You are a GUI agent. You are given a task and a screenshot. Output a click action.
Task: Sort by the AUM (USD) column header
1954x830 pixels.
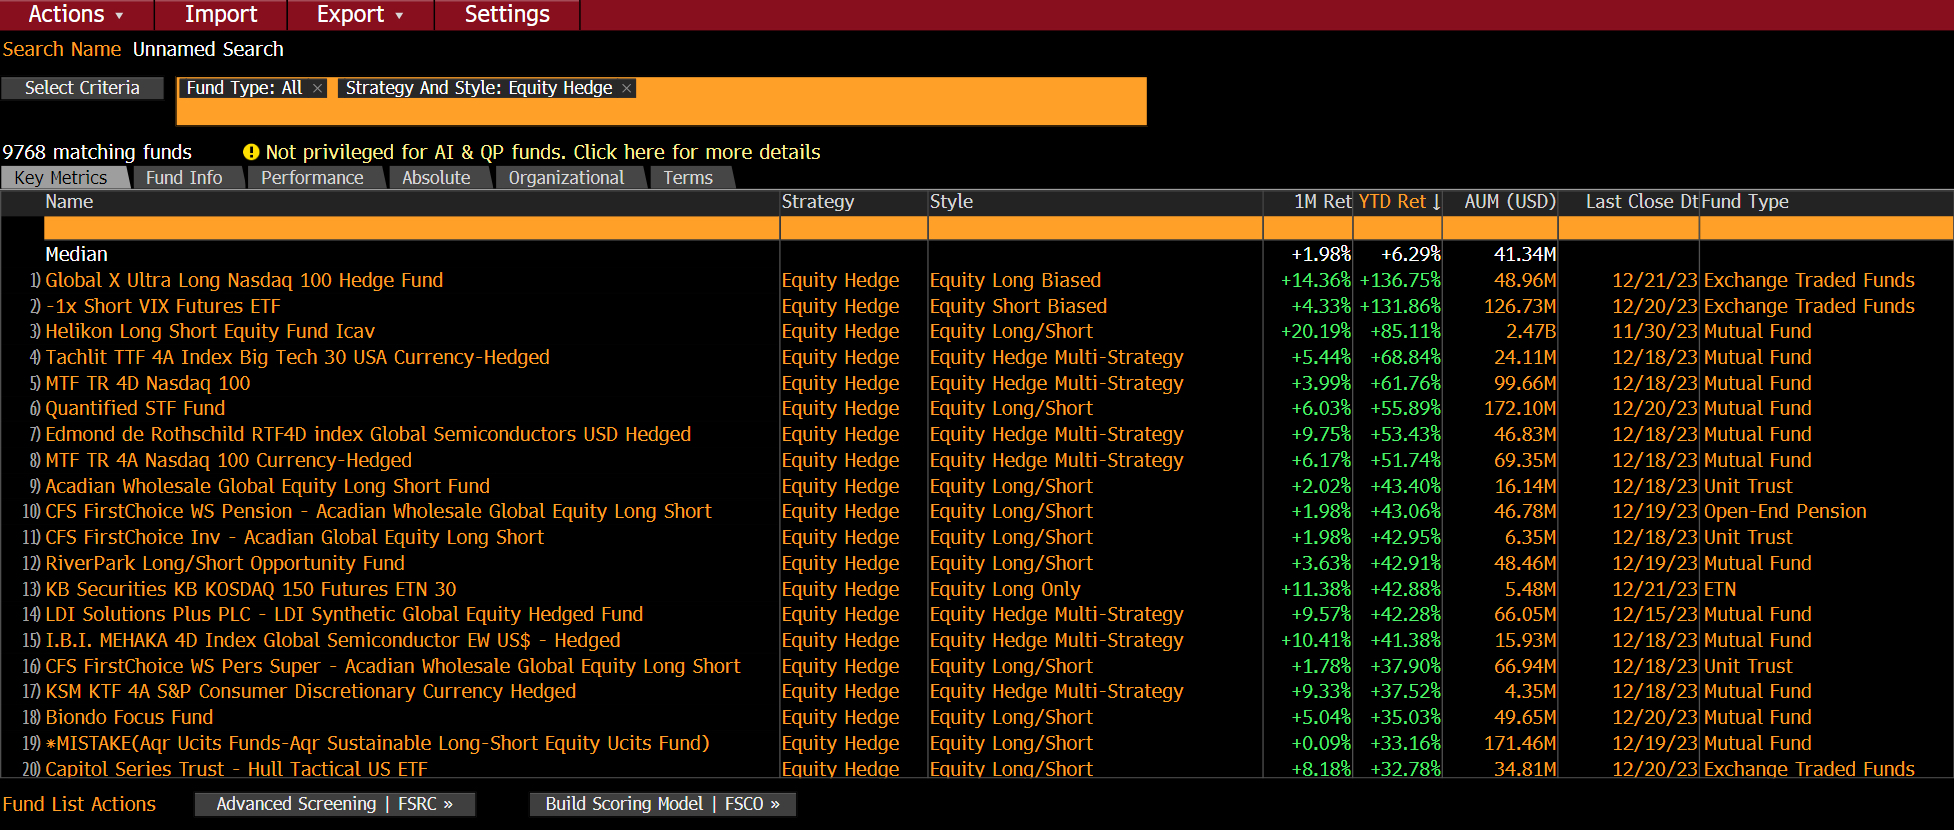tap(1510, 202)
